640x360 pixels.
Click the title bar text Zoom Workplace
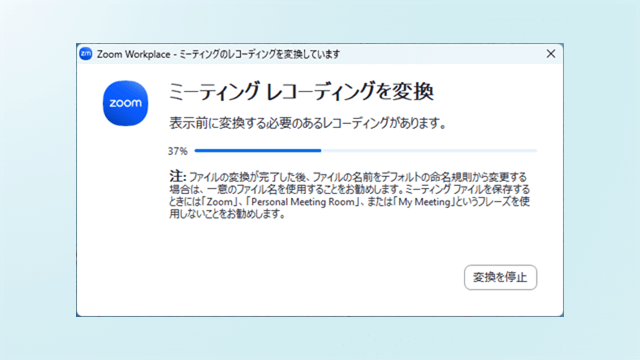pos(133,54)
